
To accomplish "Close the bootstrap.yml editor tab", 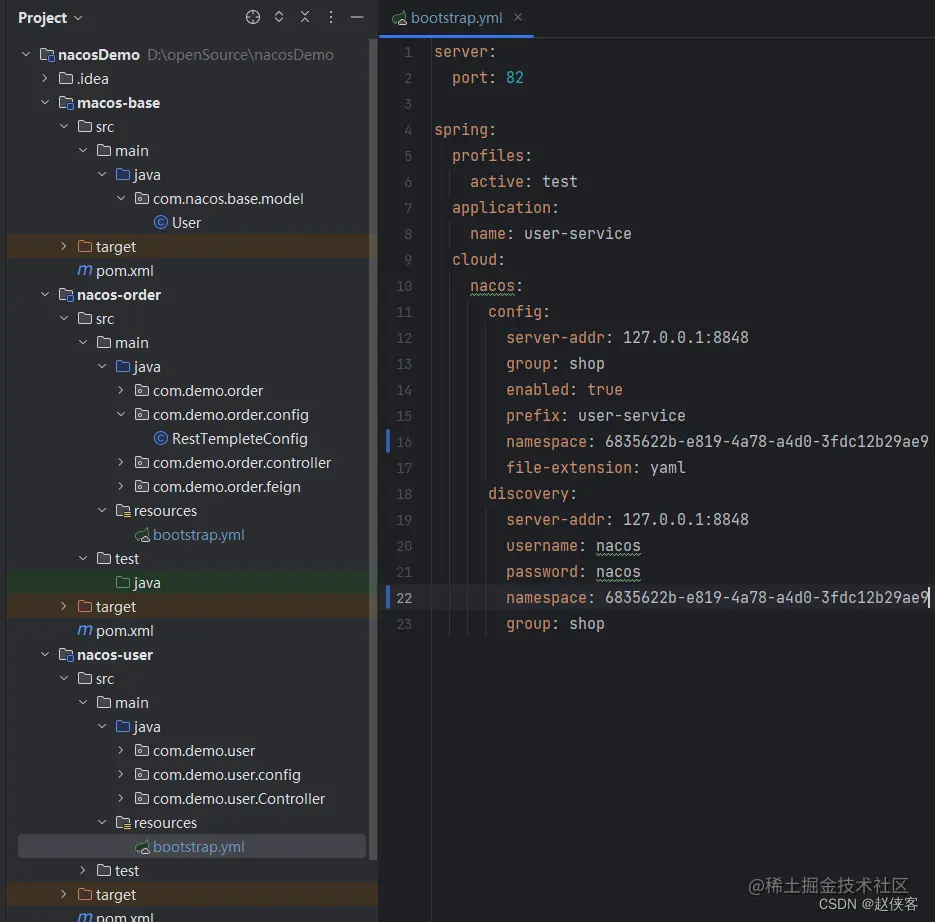I will [518, 17].
